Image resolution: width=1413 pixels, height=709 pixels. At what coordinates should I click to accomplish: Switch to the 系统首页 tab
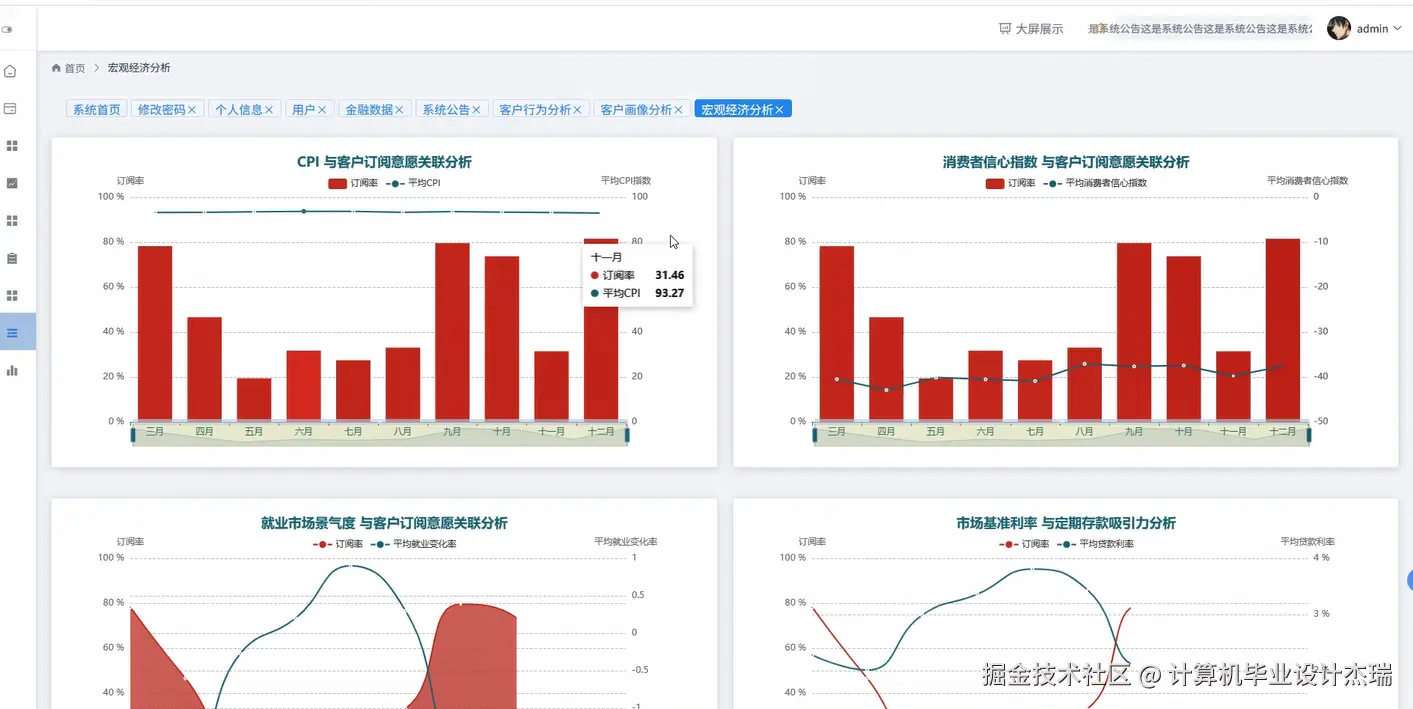click(97, 109)
